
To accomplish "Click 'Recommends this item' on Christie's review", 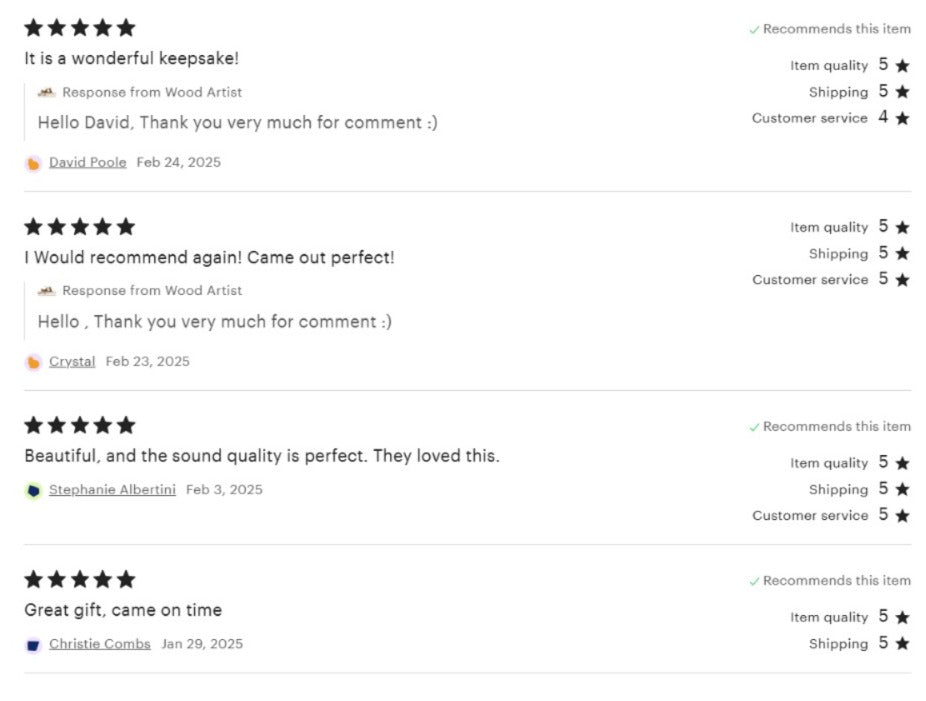I will [830, 581].
